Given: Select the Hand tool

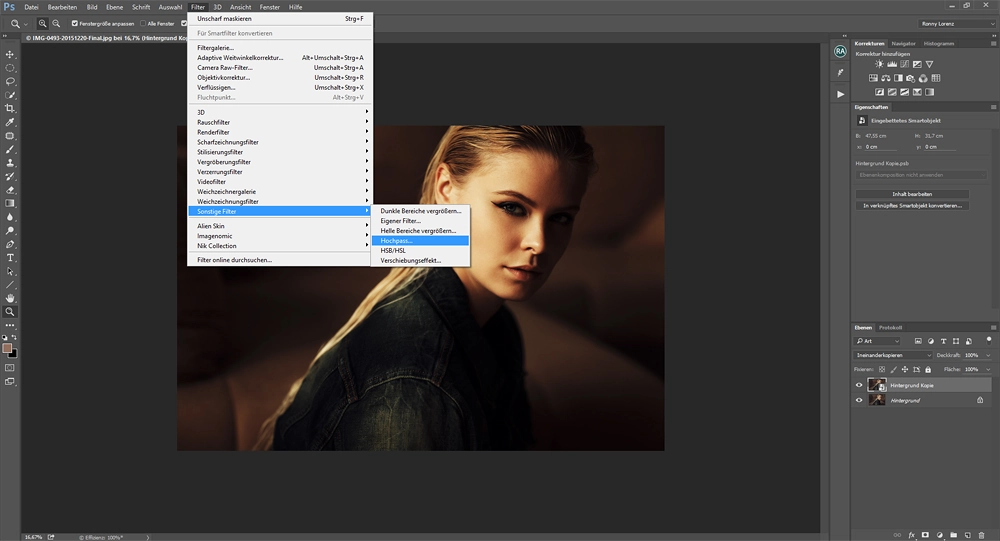Looking at the screenshot, I should (x=10, y=299).
